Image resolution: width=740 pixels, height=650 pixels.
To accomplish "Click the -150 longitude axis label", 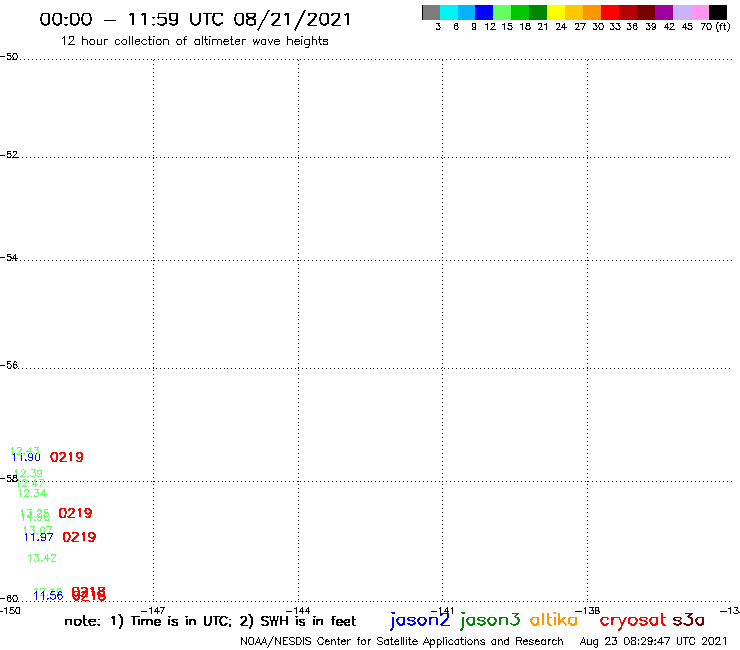I will (x=10, y=611).
